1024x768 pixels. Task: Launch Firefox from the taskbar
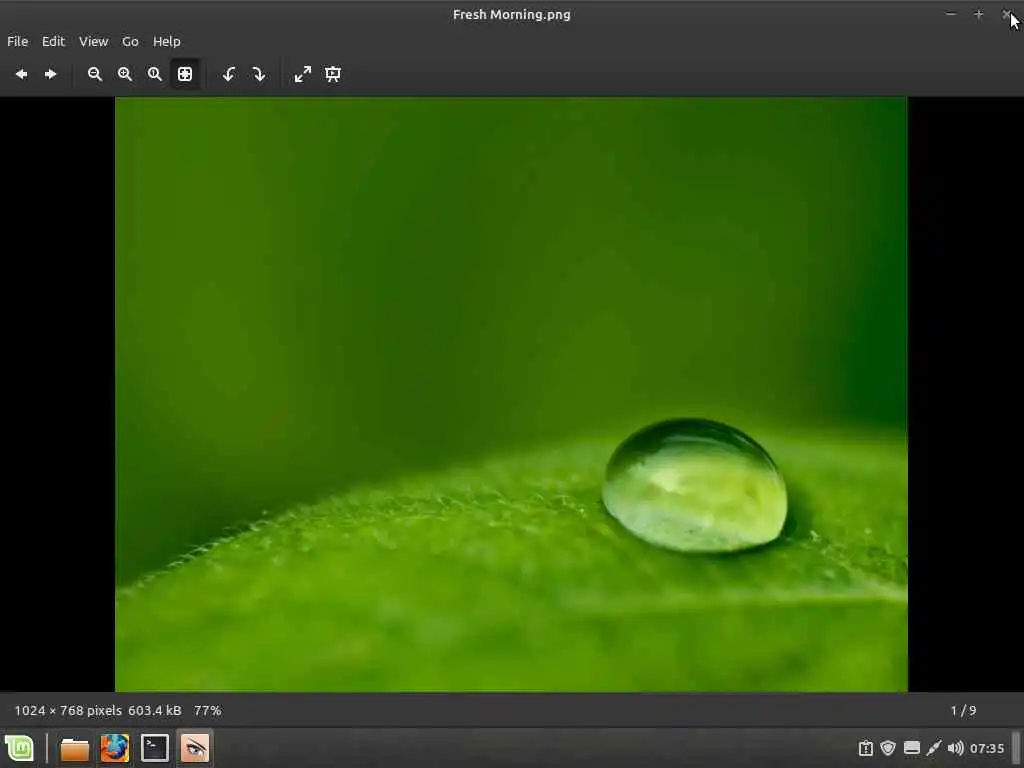(x=115, y=748)
